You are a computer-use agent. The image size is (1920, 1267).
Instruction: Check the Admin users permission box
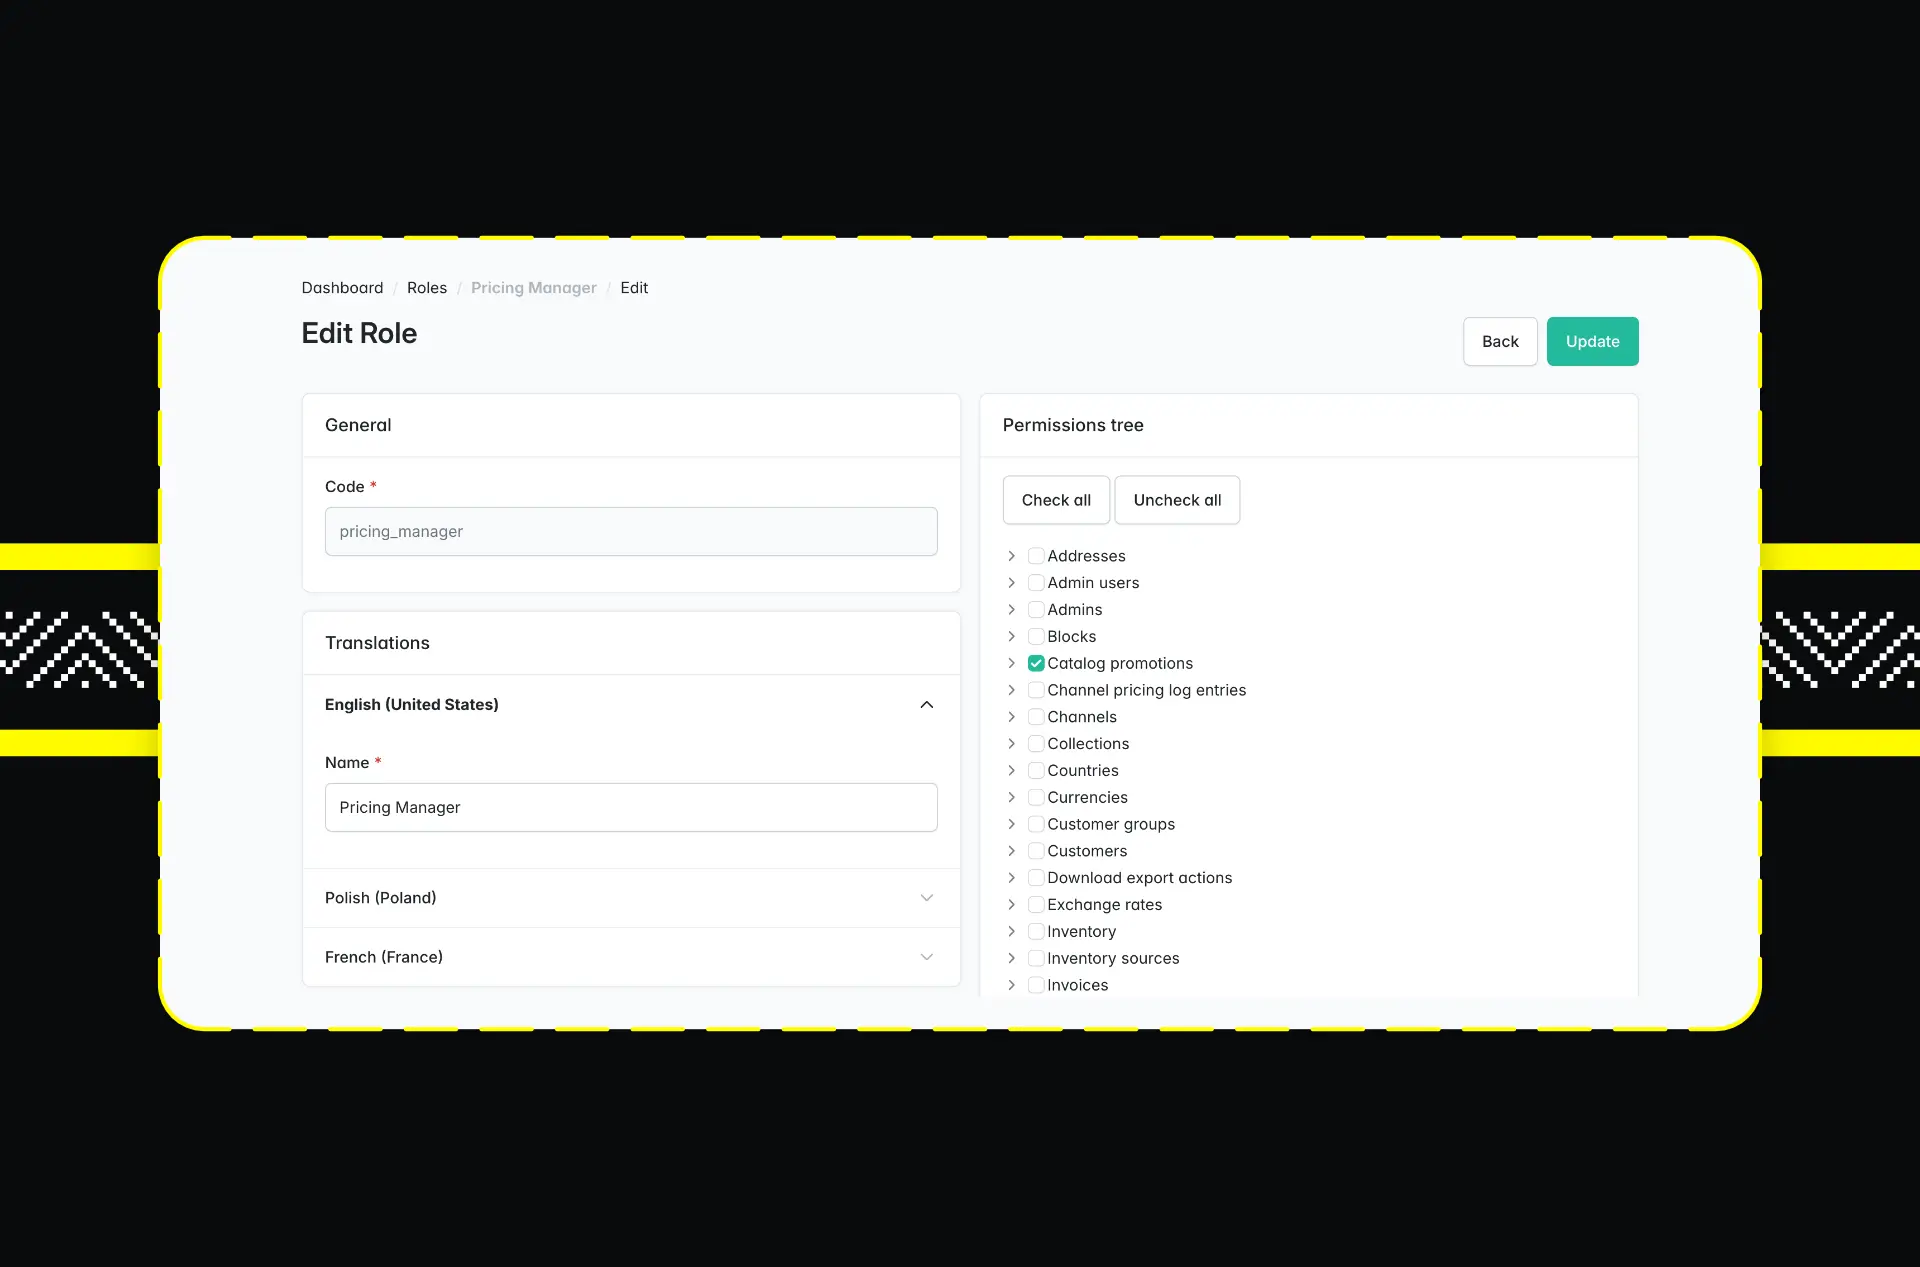click(1036, 583)
